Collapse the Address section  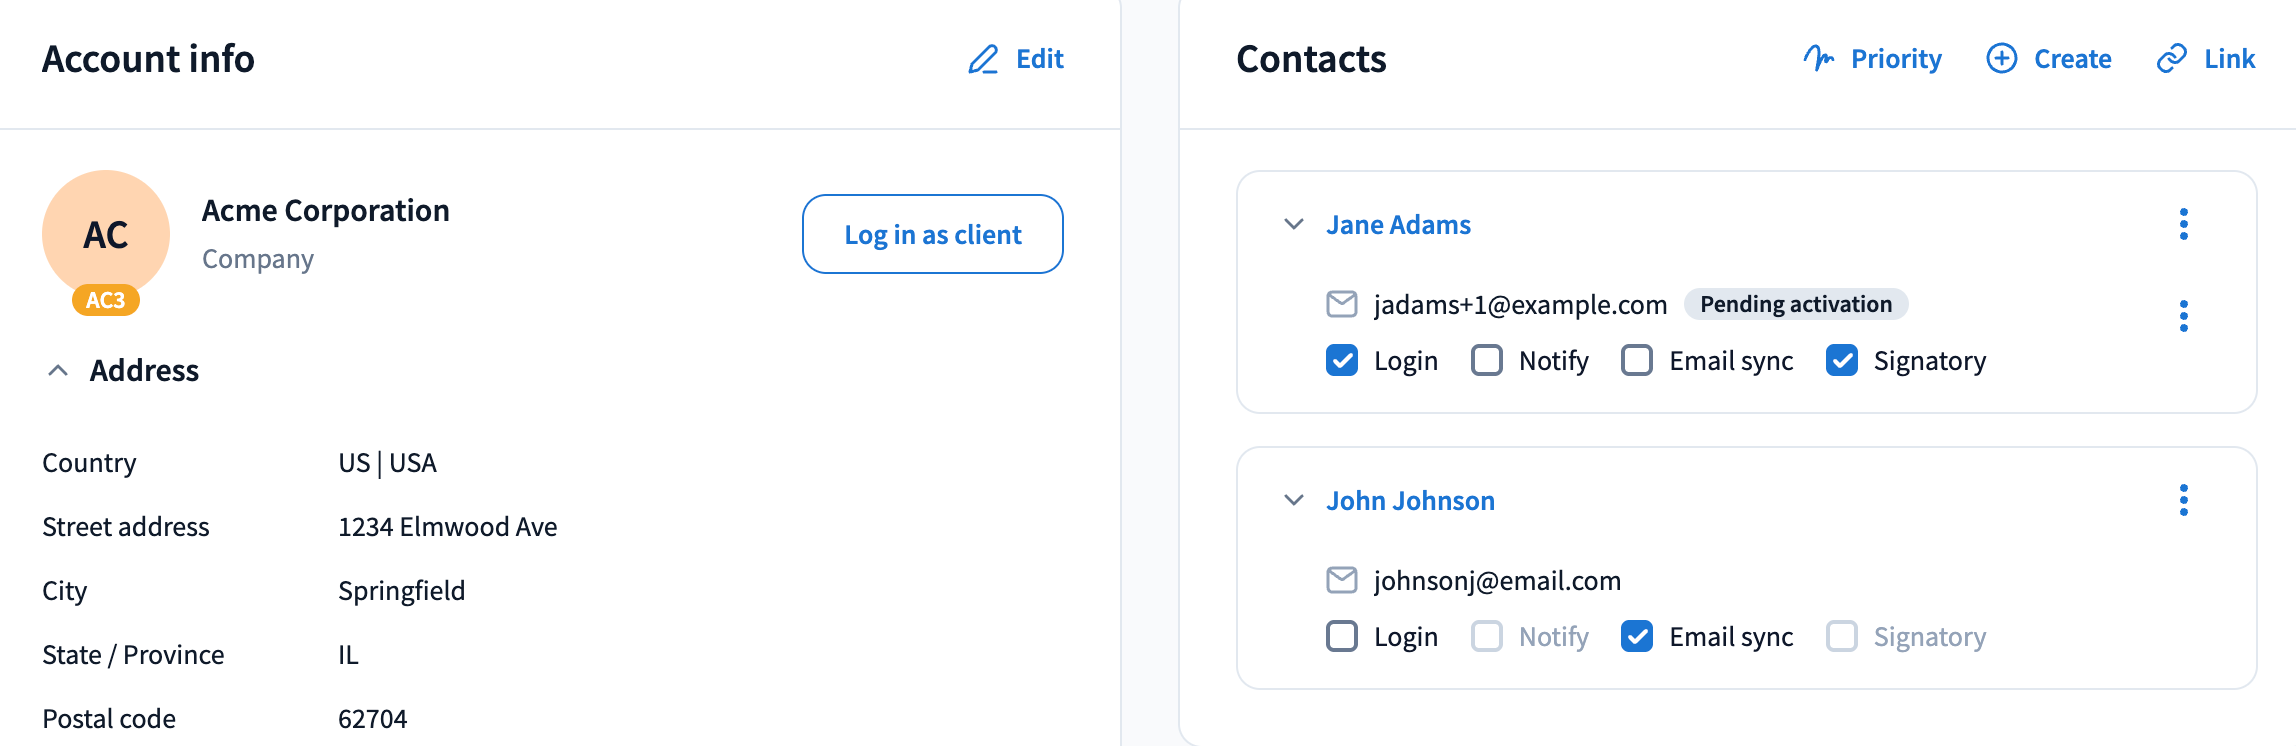click(58, 371)
